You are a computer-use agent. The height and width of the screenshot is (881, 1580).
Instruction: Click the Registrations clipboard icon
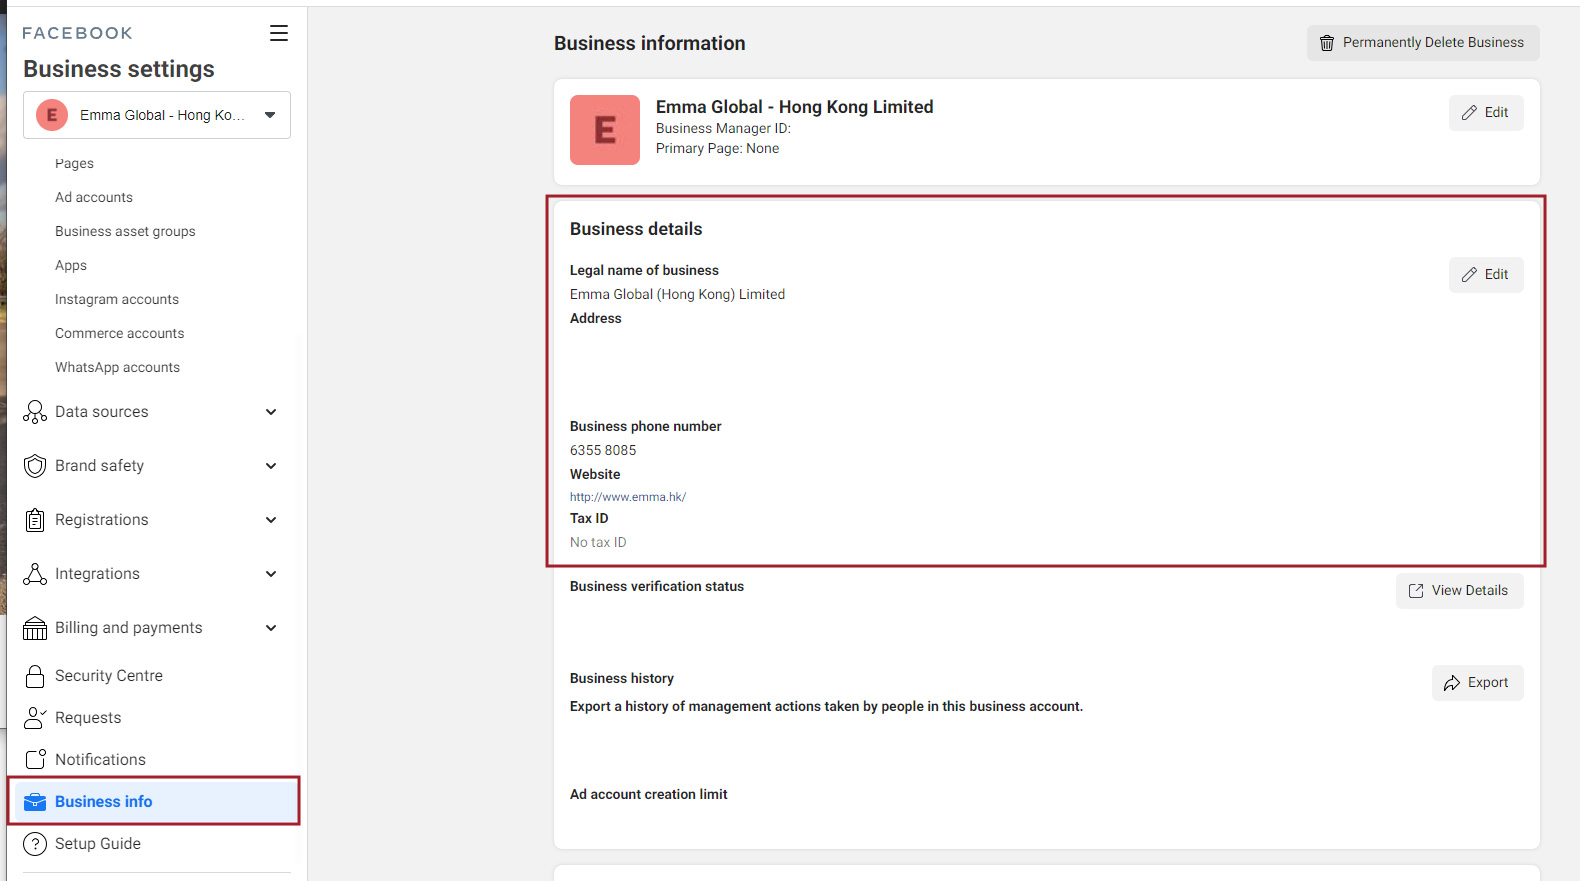click(x=35, y=520)
